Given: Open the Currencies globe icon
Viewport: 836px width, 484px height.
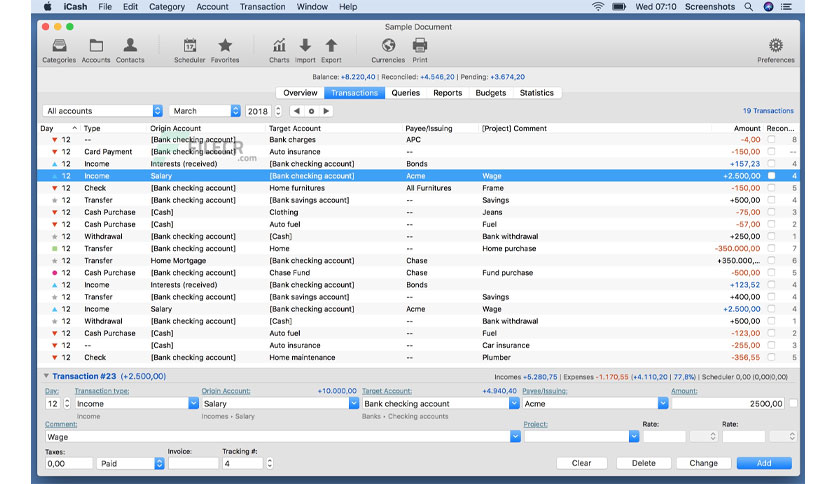Looking at the screenshot, I should (388, 46).
